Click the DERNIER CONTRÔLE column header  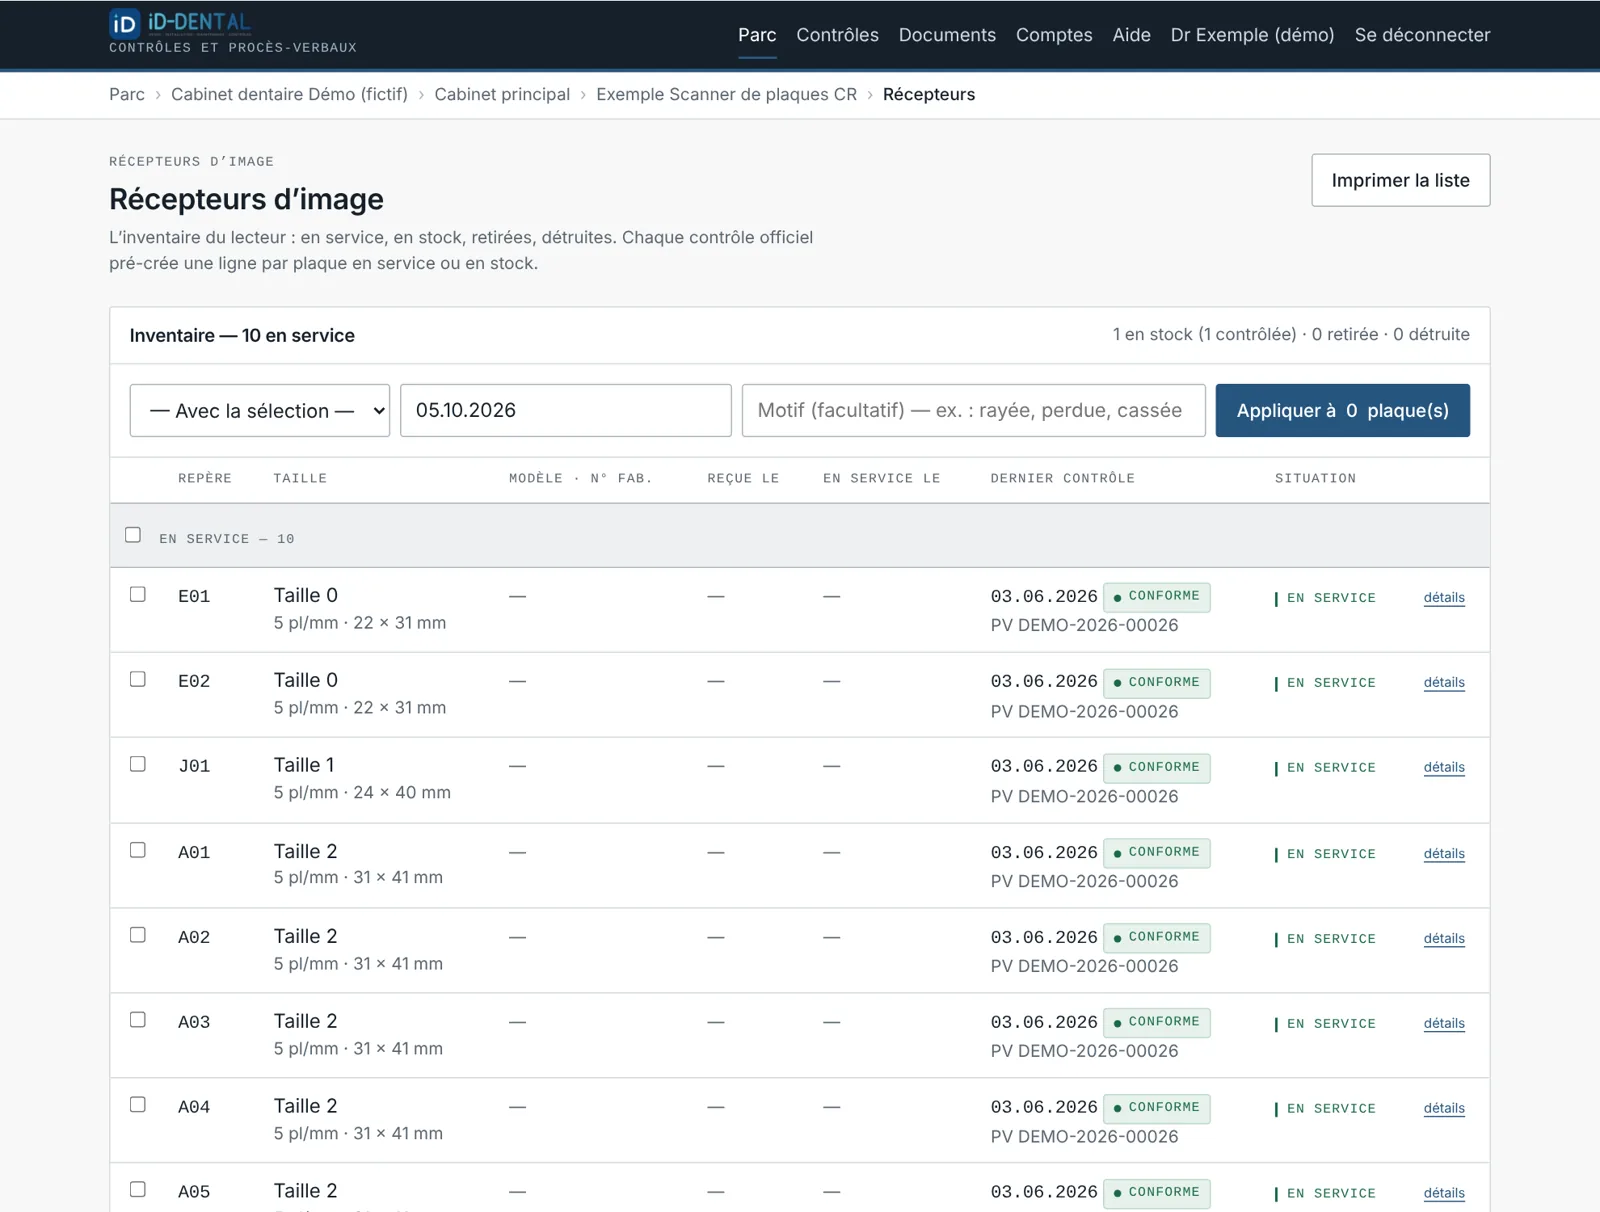tap(1062, 479)
